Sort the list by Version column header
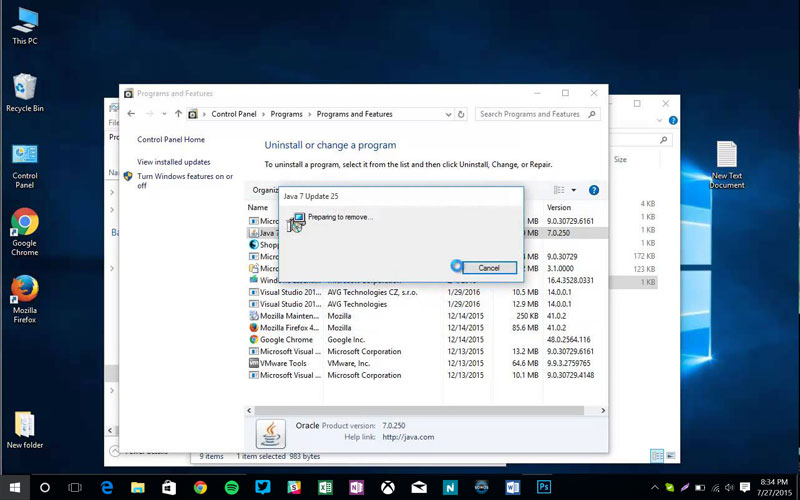 coord(559,207)
